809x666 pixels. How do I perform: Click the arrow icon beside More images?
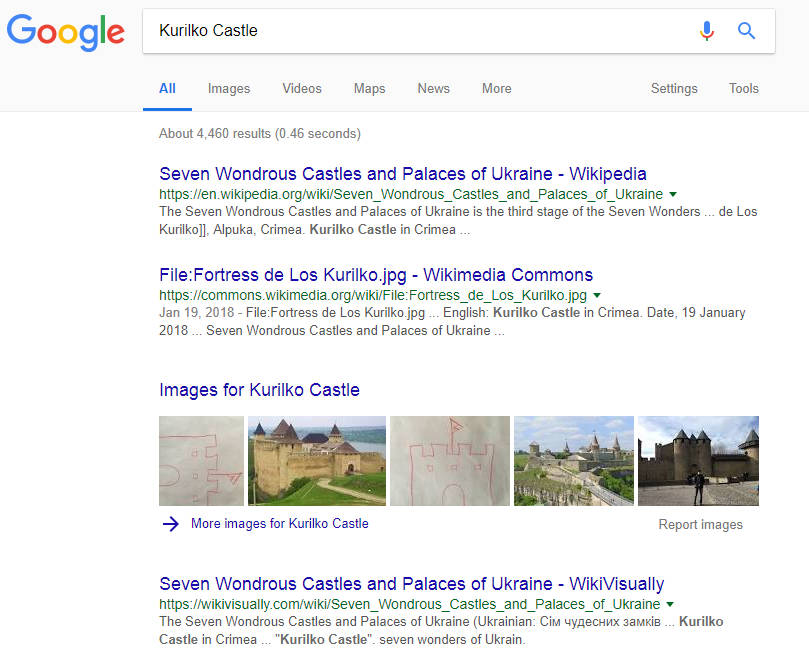[171, 523]
